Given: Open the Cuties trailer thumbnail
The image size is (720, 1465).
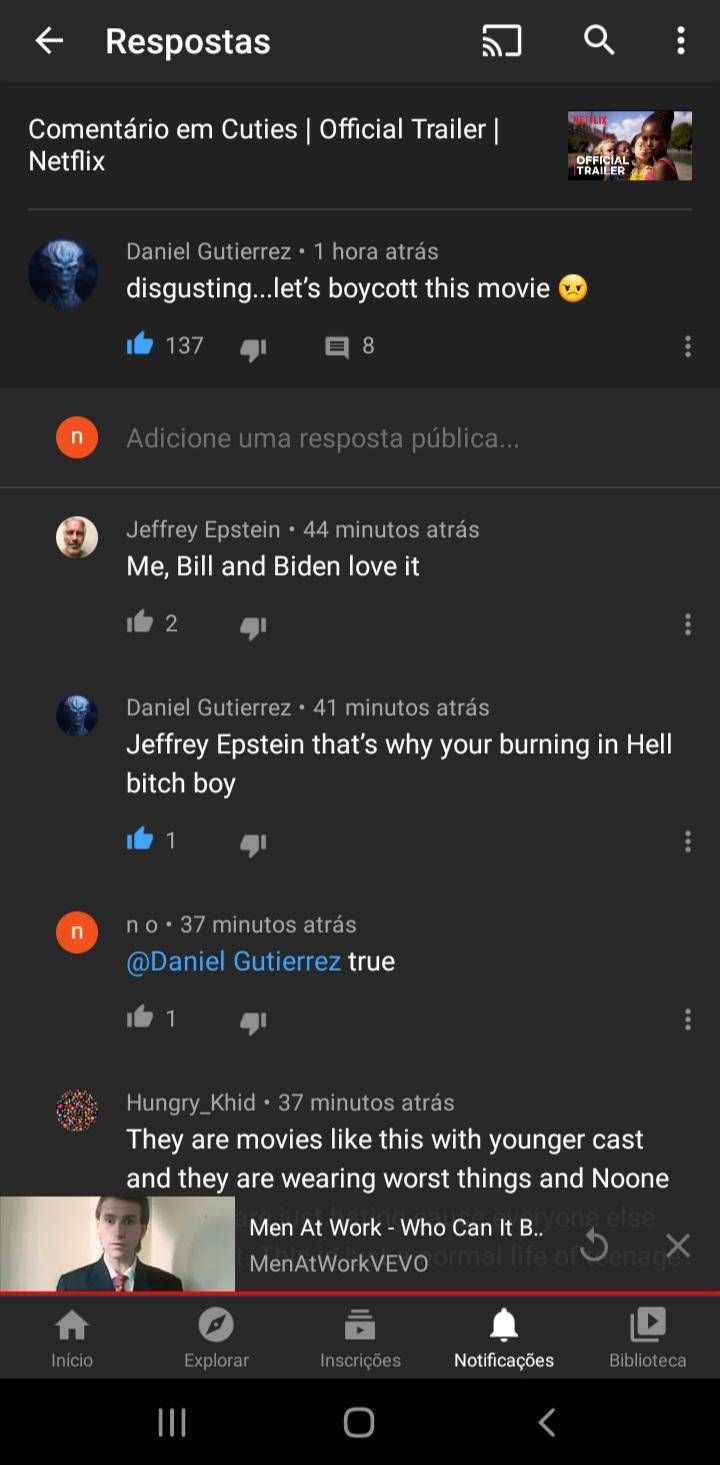Looking at the screenshot, I should [630, 146].
